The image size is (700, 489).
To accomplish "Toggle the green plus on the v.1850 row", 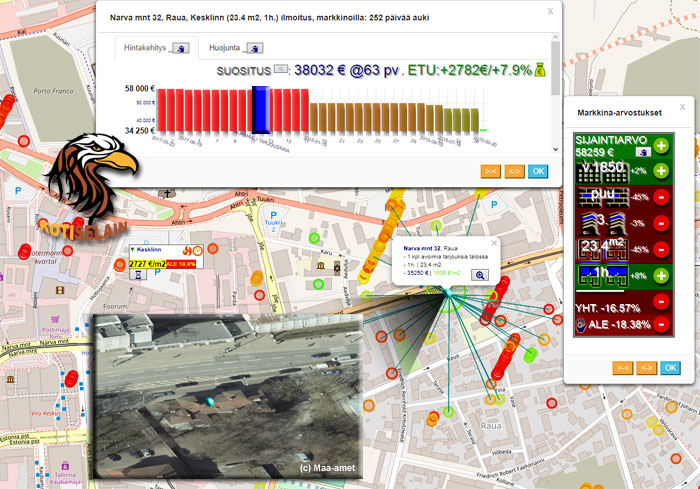I will [661, 171].
